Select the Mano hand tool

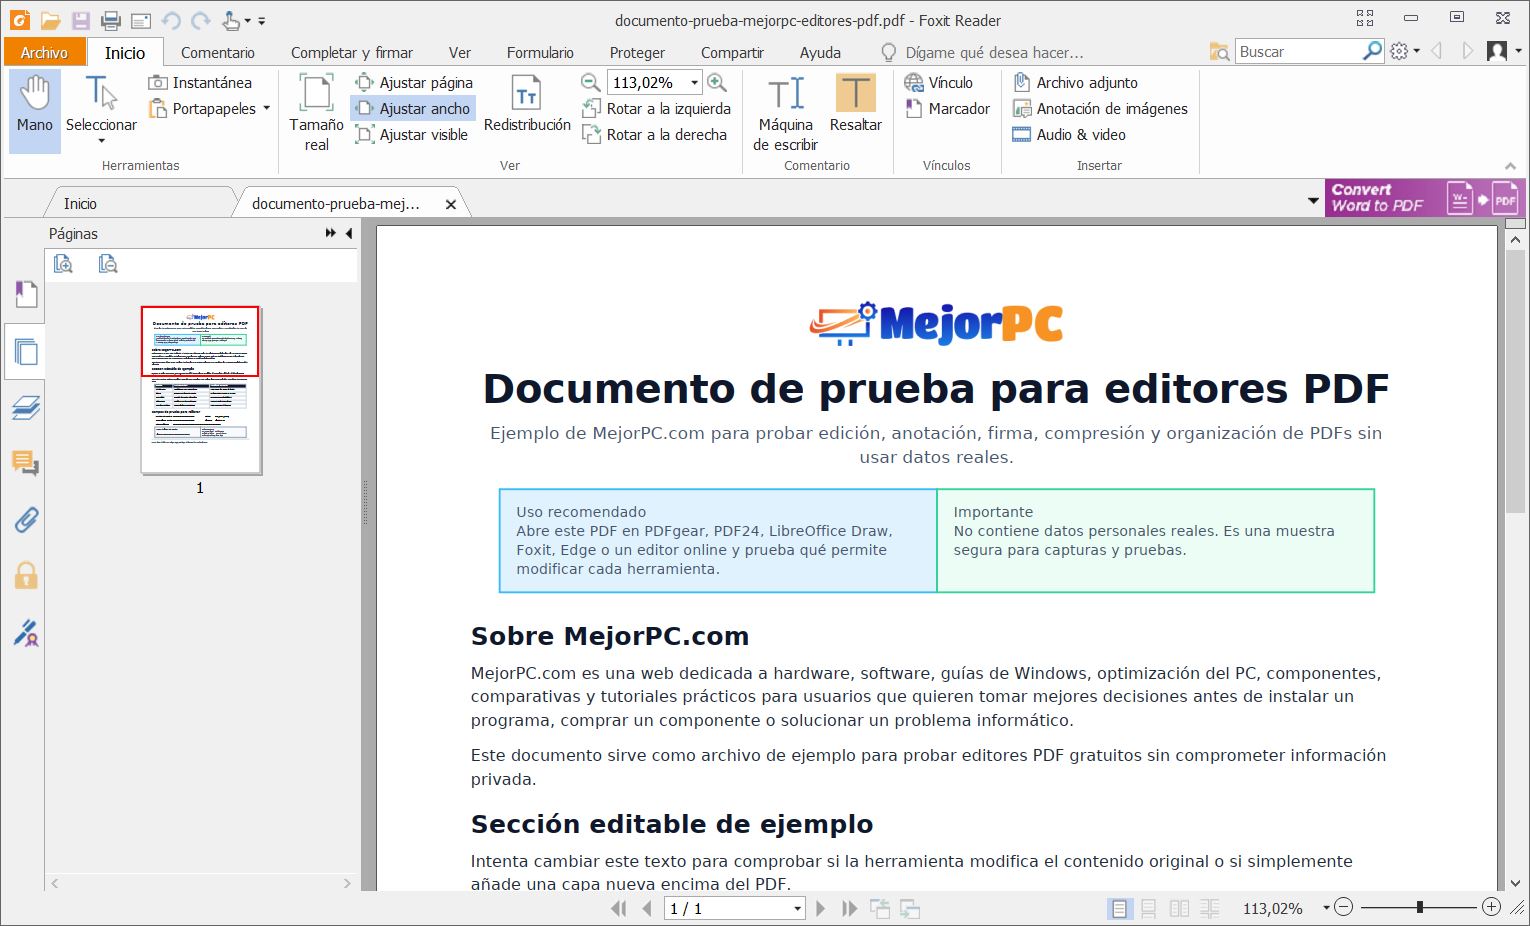[34, 108]
